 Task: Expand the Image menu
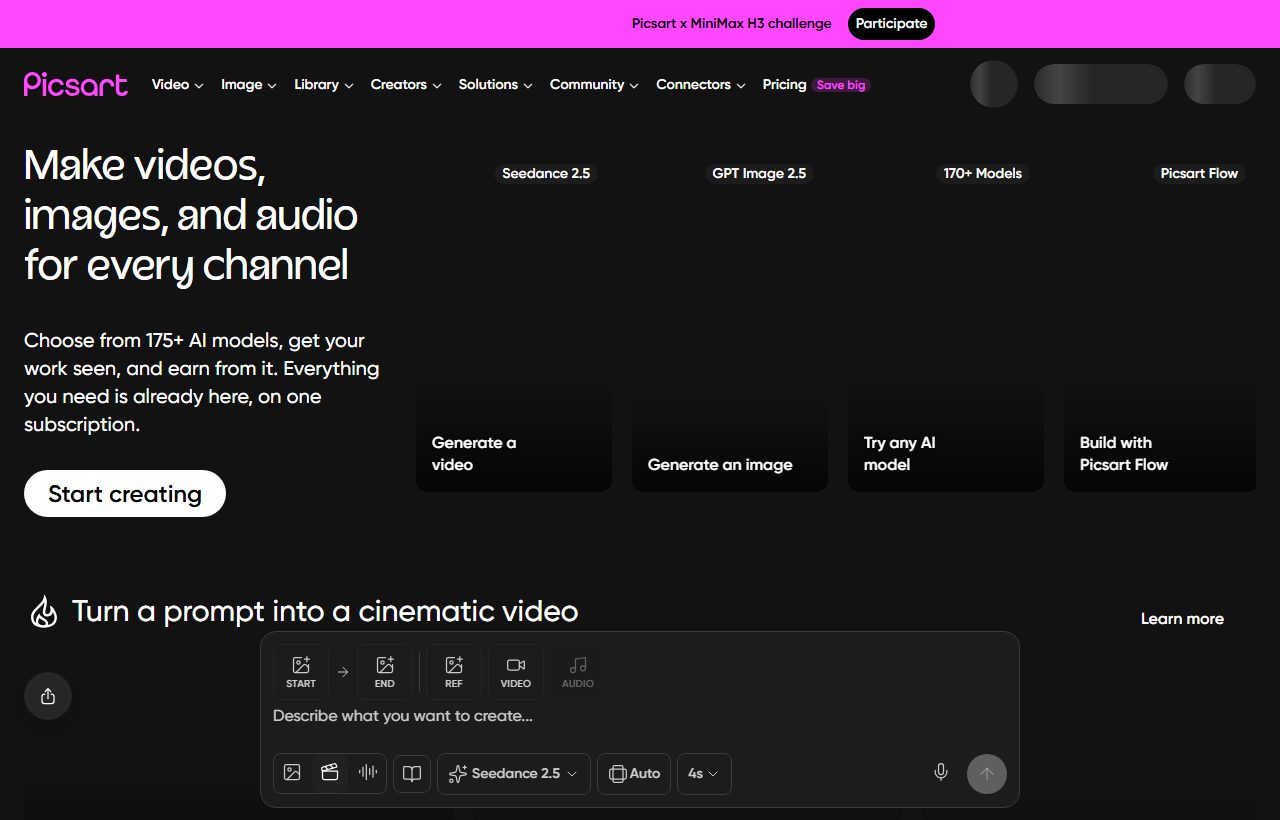click(x=249, y=85)
